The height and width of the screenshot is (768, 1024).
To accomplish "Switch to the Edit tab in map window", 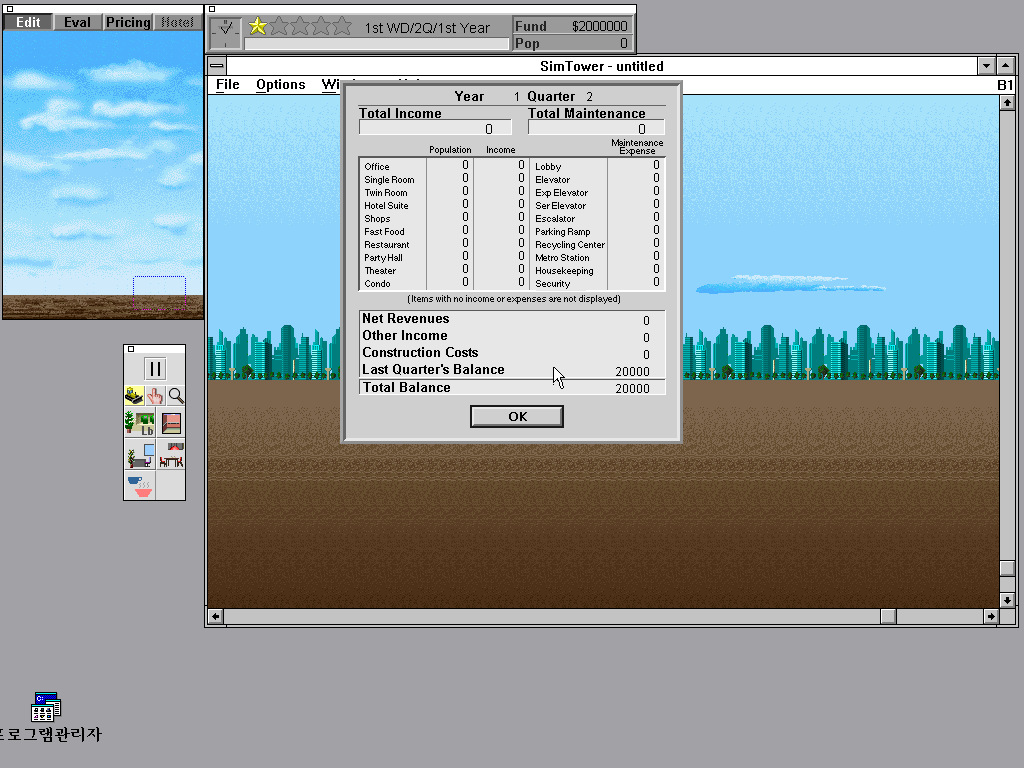I will pos(28,22).
